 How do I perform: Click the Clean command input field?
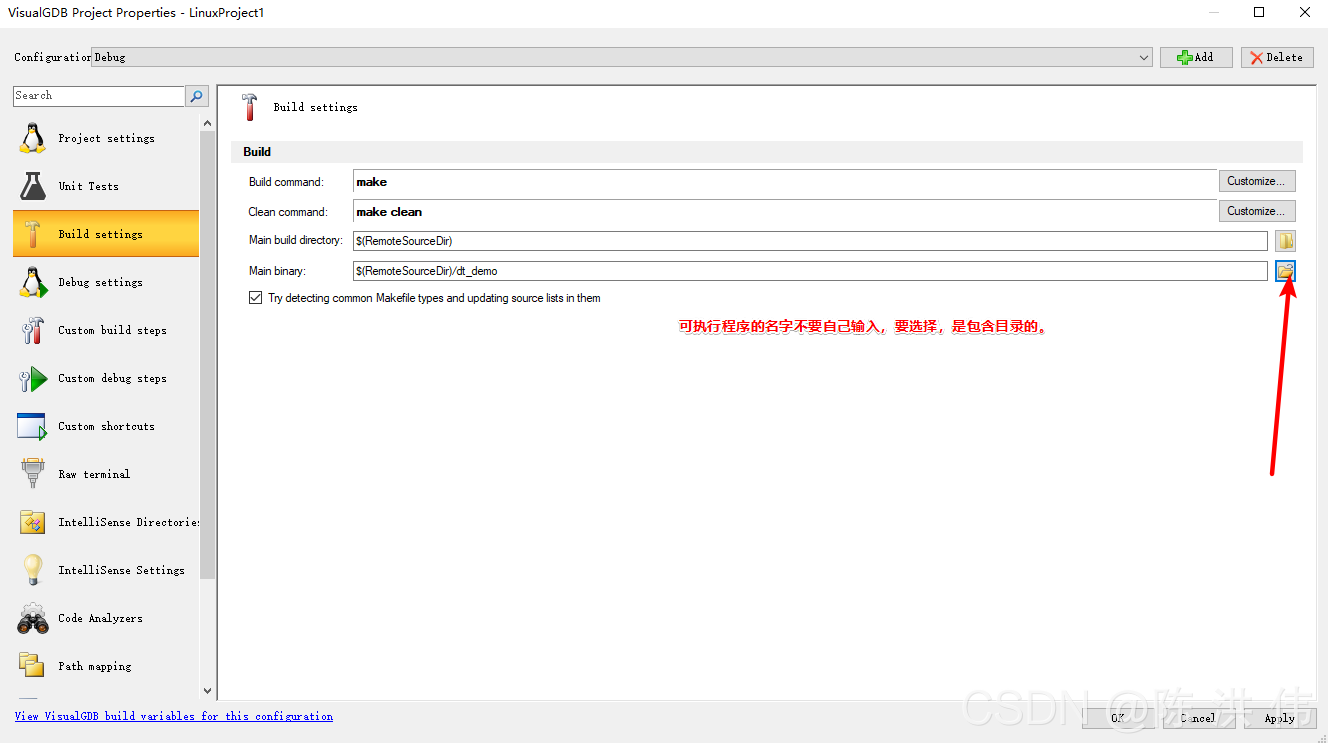785,211
